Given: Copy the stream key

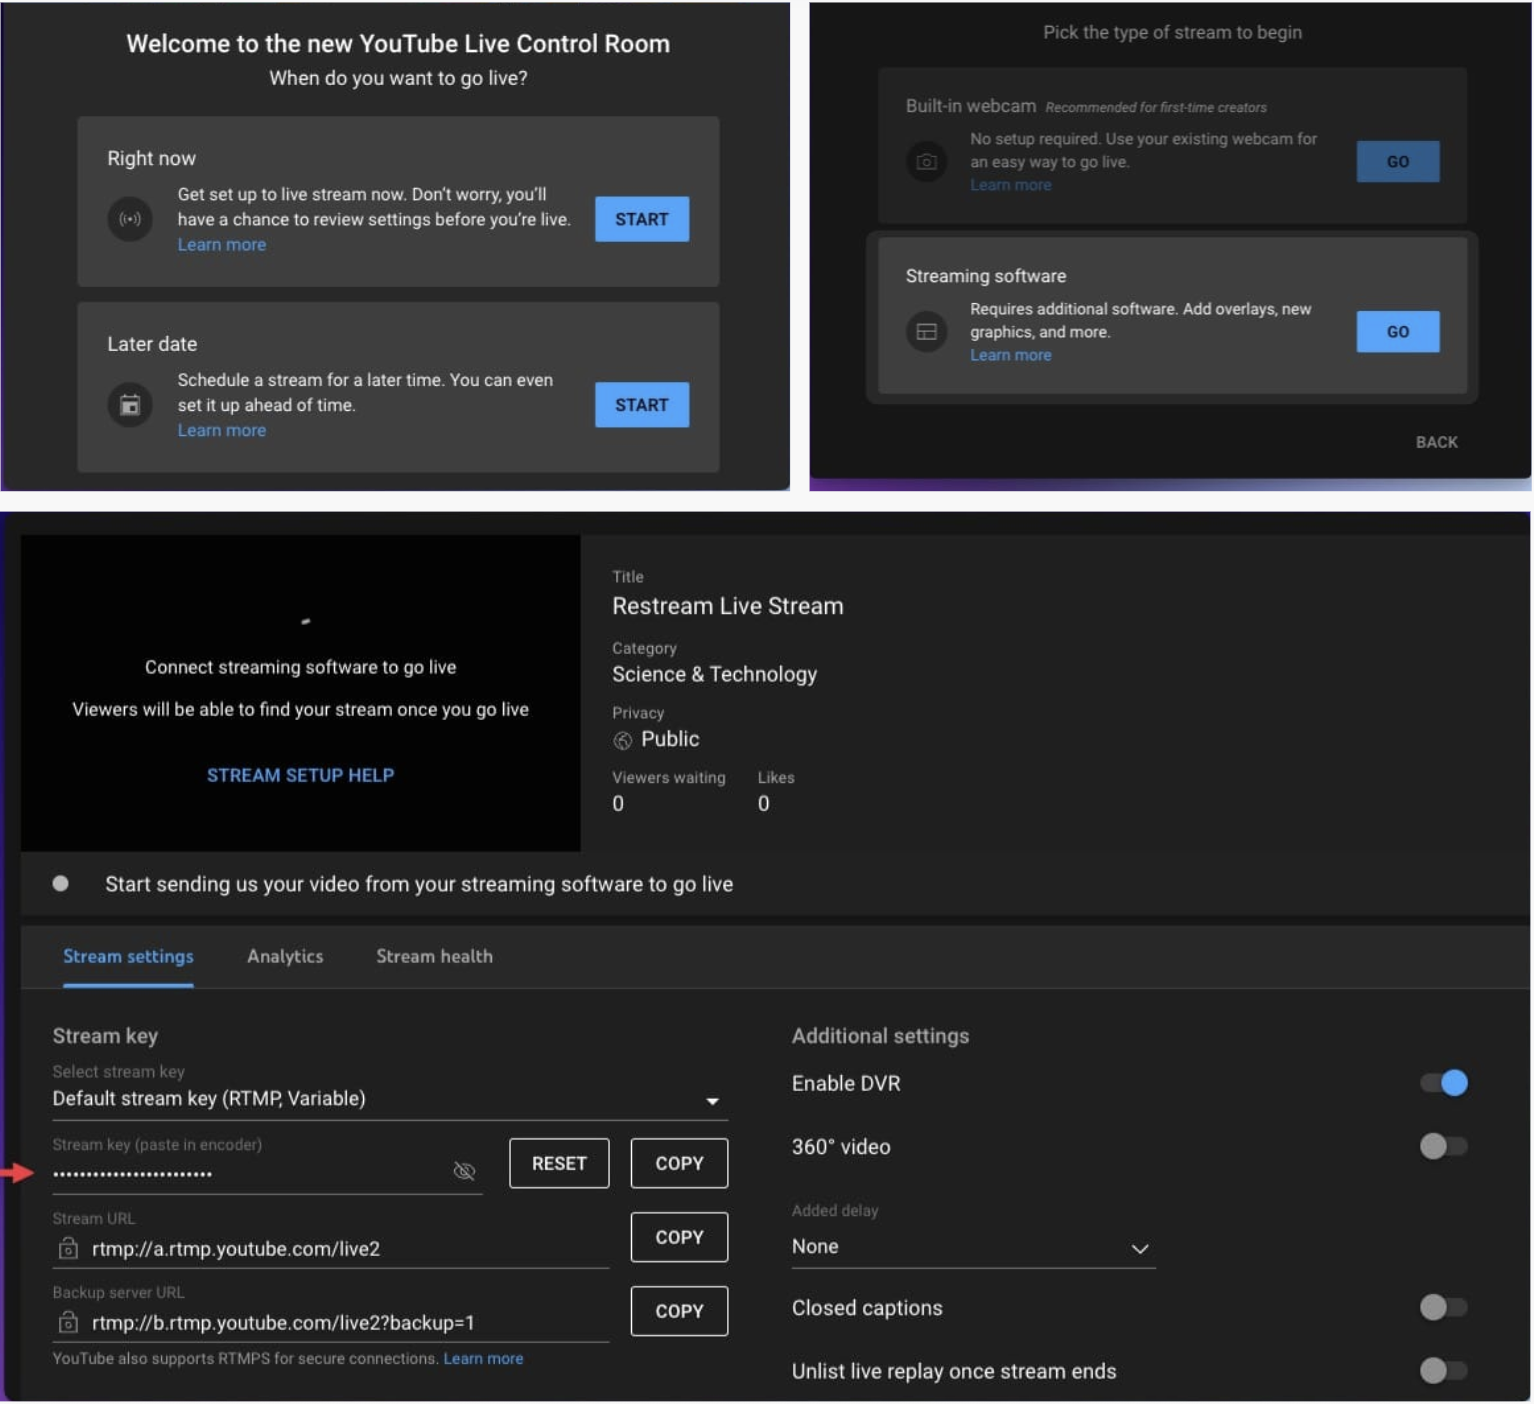Looking at the screenshot, I should (x=679, y=1163).
